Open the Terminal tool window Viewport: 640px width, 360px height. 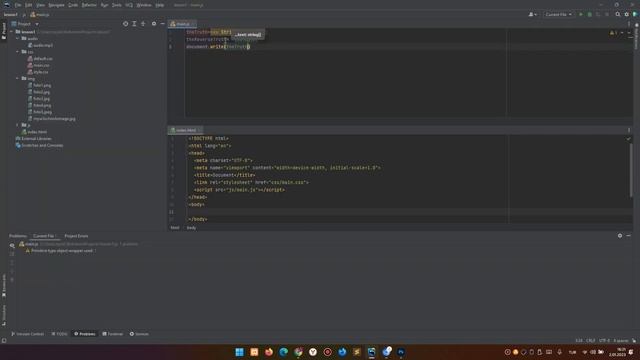point(113,334)
